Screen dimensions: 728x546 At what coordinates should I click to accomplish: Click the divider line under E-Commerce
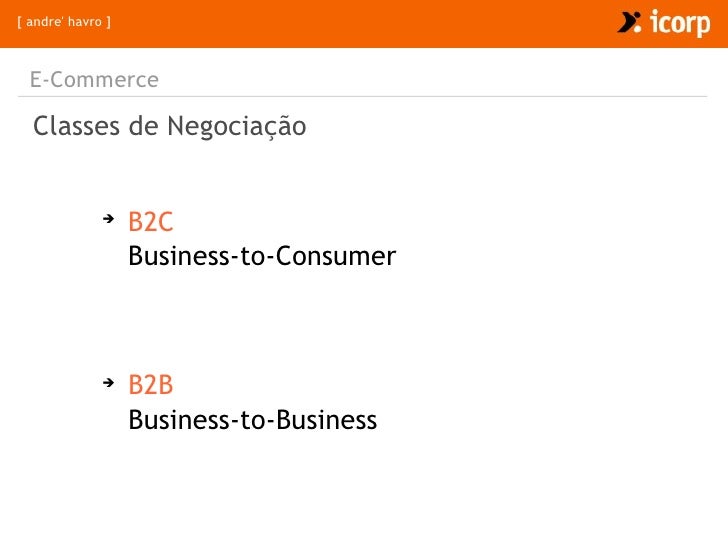pyautogui.click(x=363, y=97)
